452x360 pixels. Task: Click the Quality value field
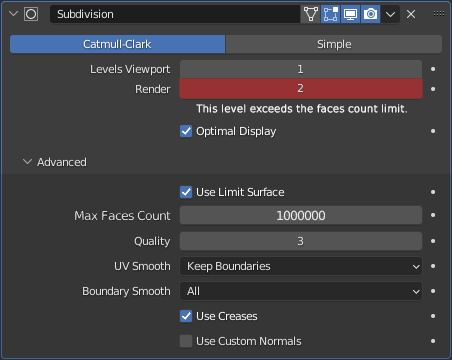301,241
